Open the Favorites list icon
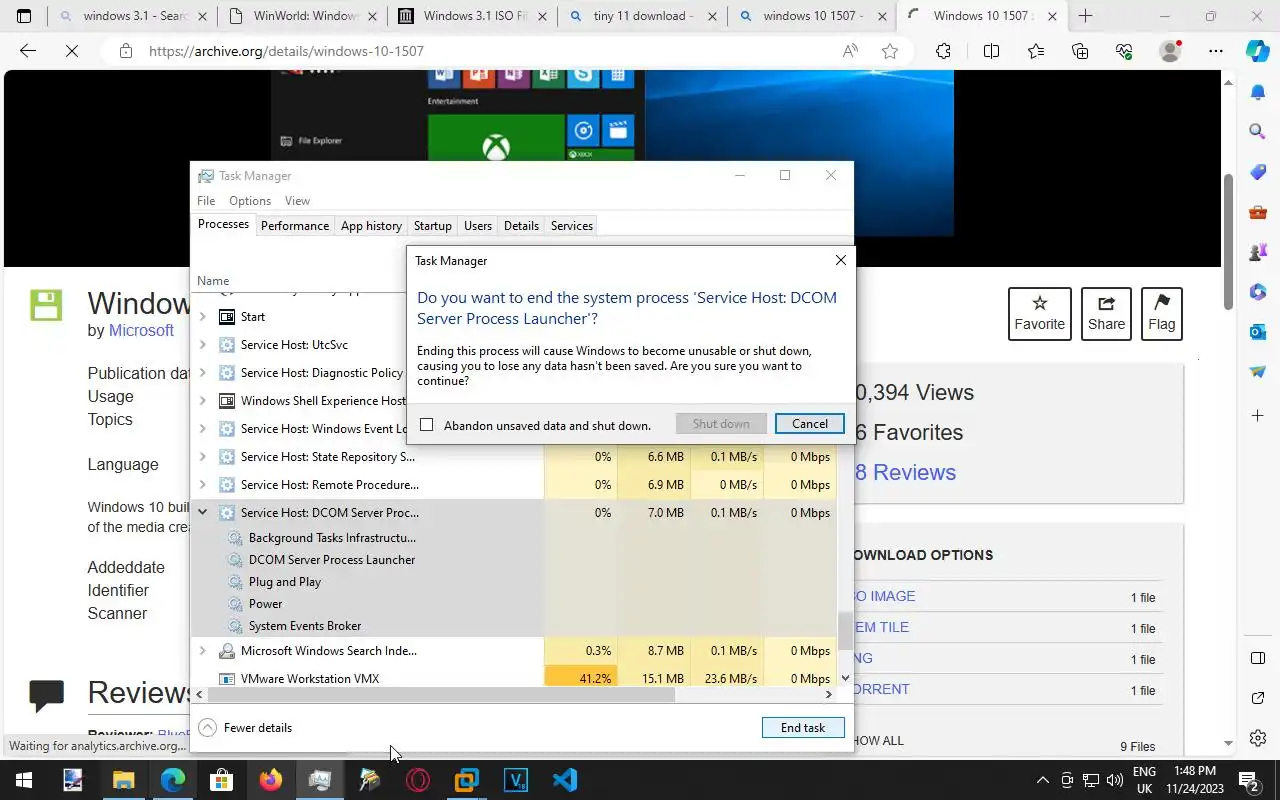This screenshot has height=800, width=1280. pos(1036,51)
